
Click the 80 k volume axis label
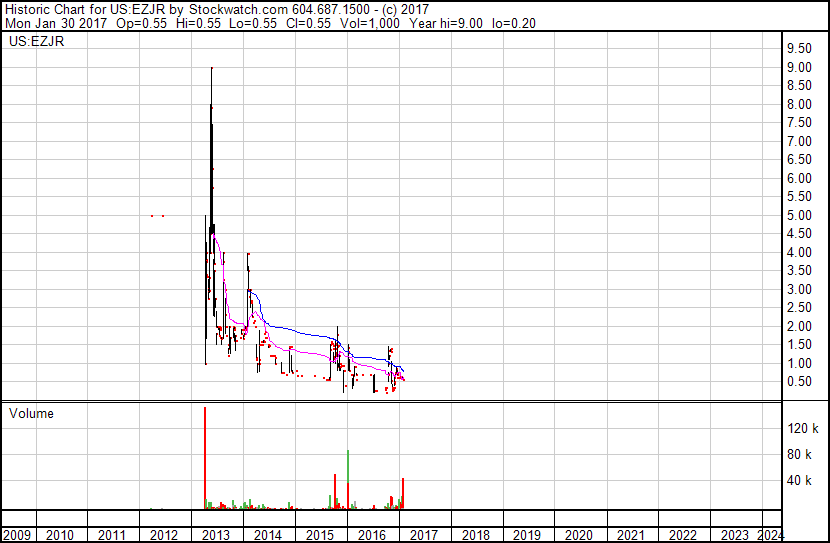799,454
